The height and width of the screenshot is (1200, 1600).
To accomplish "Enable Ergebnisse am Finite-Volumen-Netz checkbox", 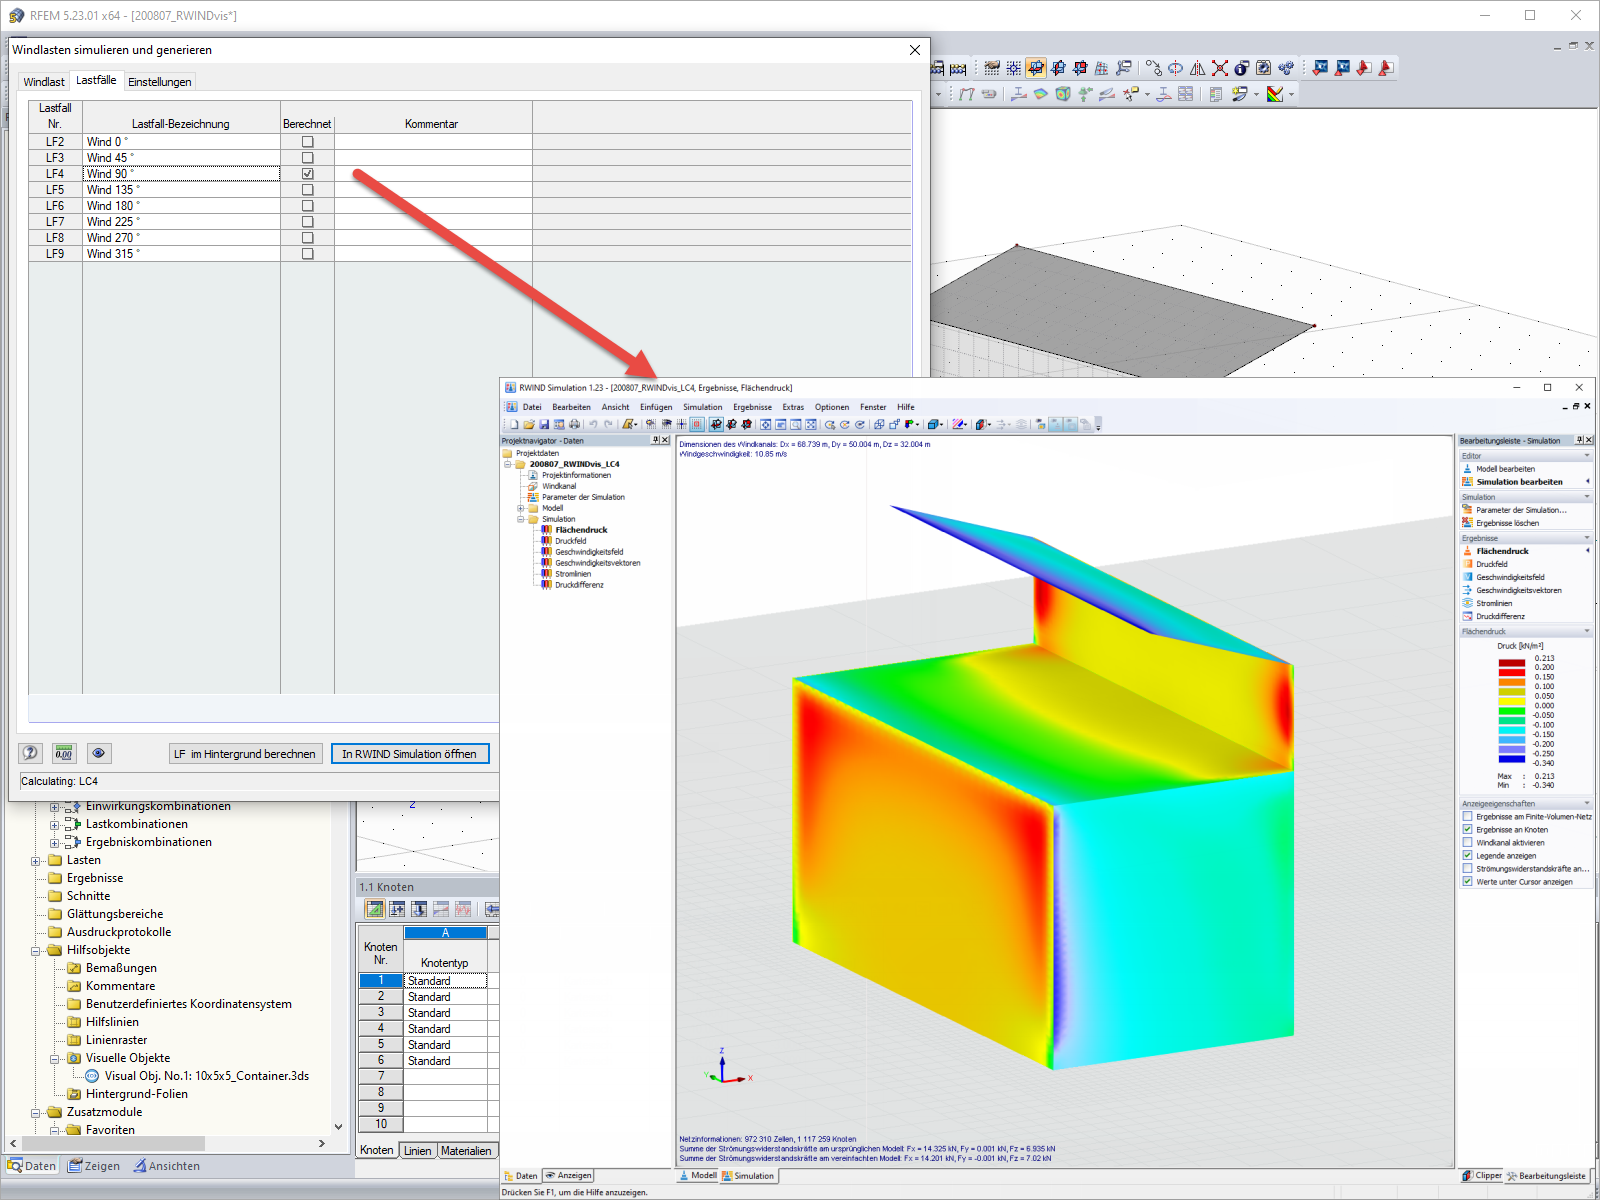I will 1467,817.
